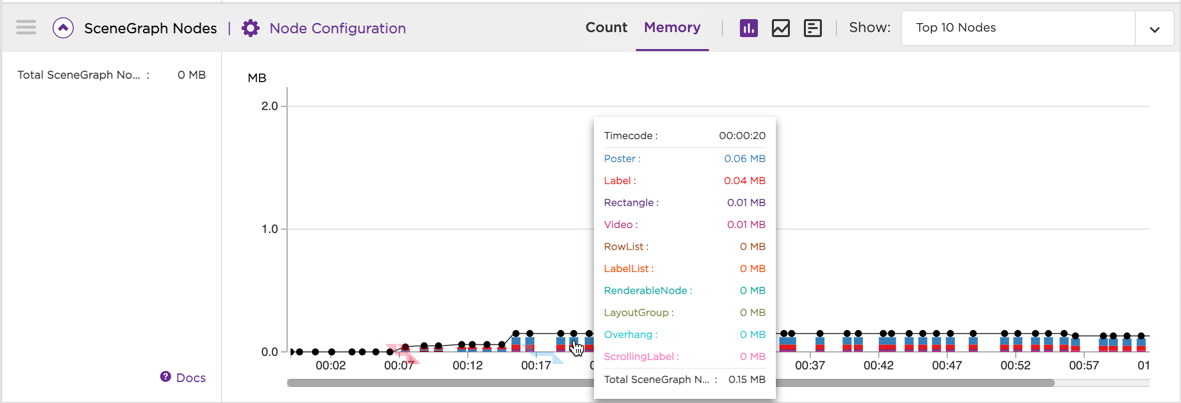Open the Top 10 Nodes dropdown
Image resolution: width=1181 pixels, height=403 pixels.
[x=1037, y=29]
